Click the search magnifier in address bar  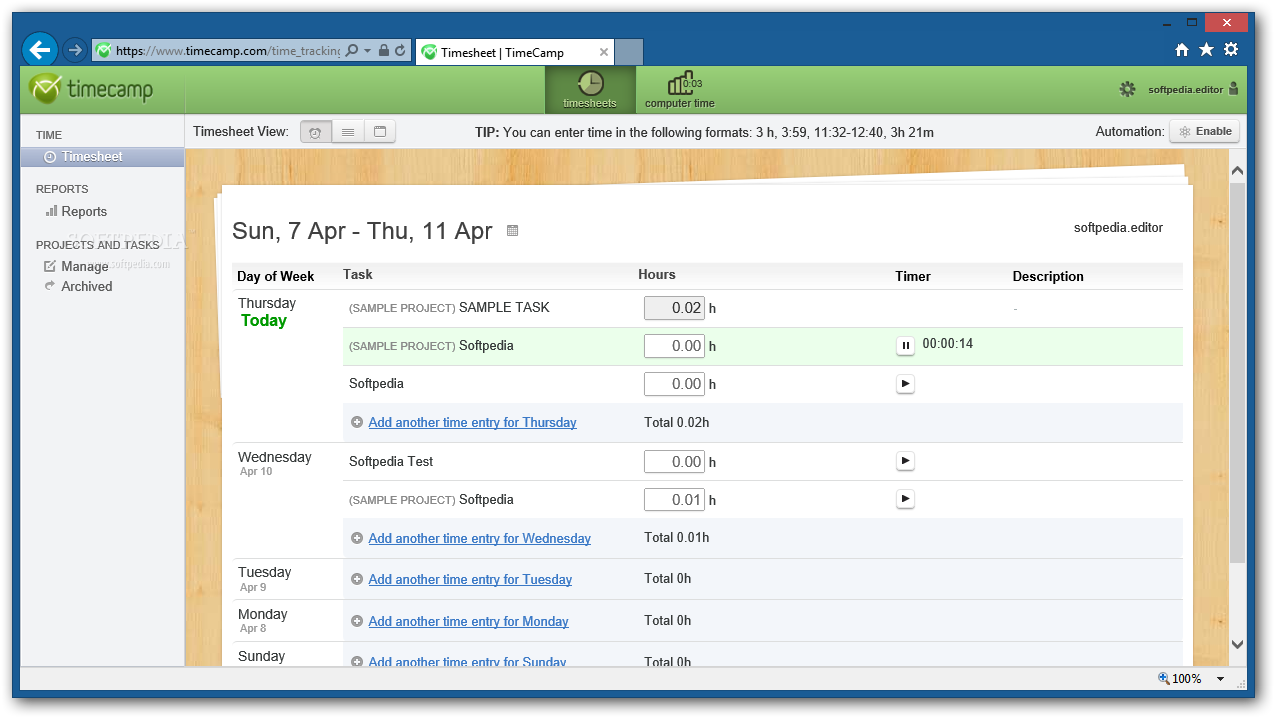click(x=352, y=50)
